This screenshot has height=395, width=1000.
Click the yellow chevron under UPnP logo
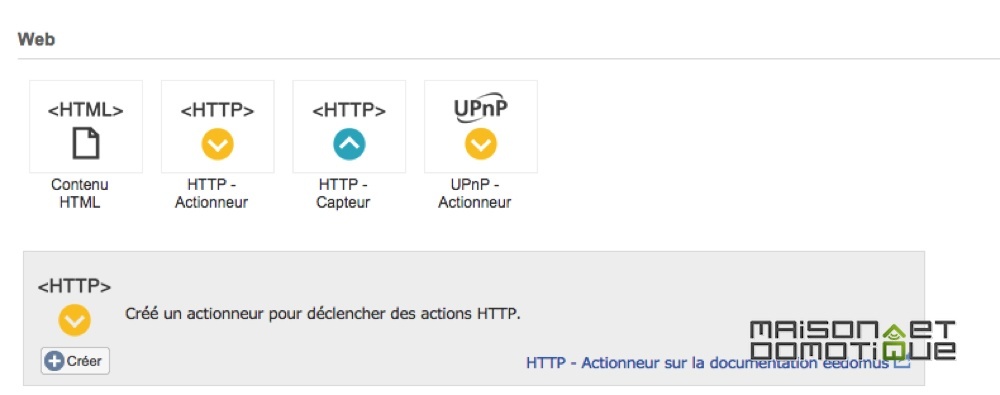pyautogui.click(x=481, y=144)
